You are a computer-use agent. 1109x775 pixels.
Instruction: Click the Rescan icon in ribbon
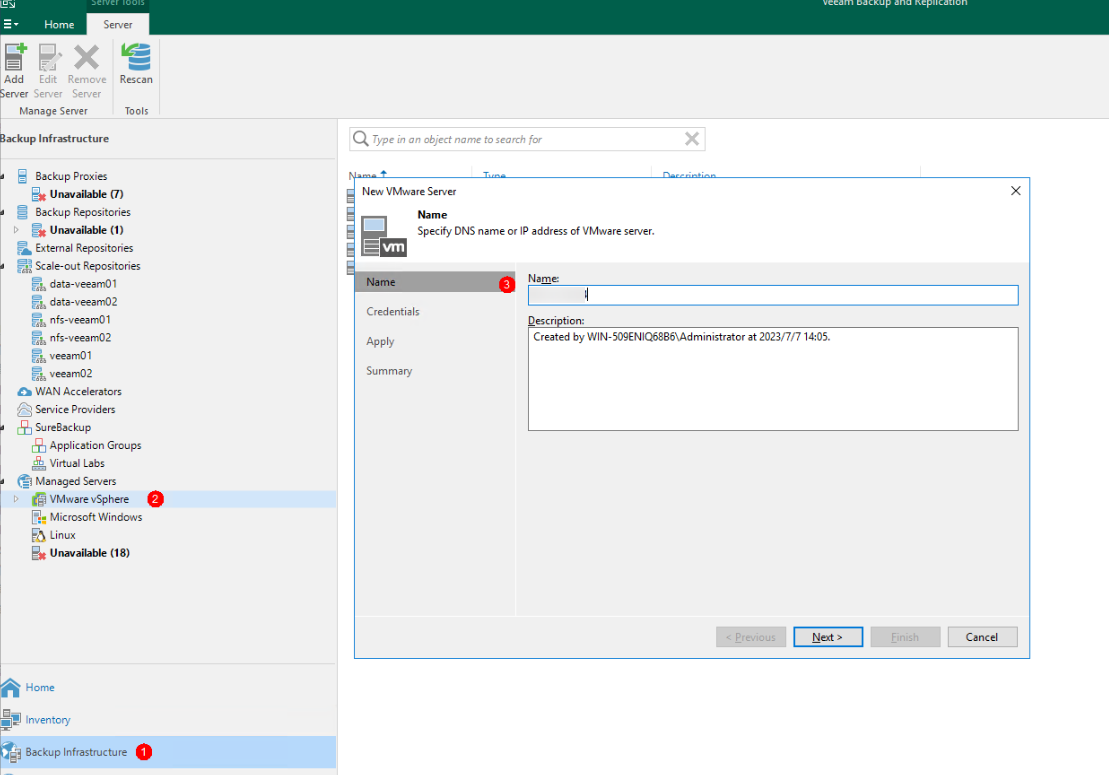pyautogui.click(x=136, y=58)
